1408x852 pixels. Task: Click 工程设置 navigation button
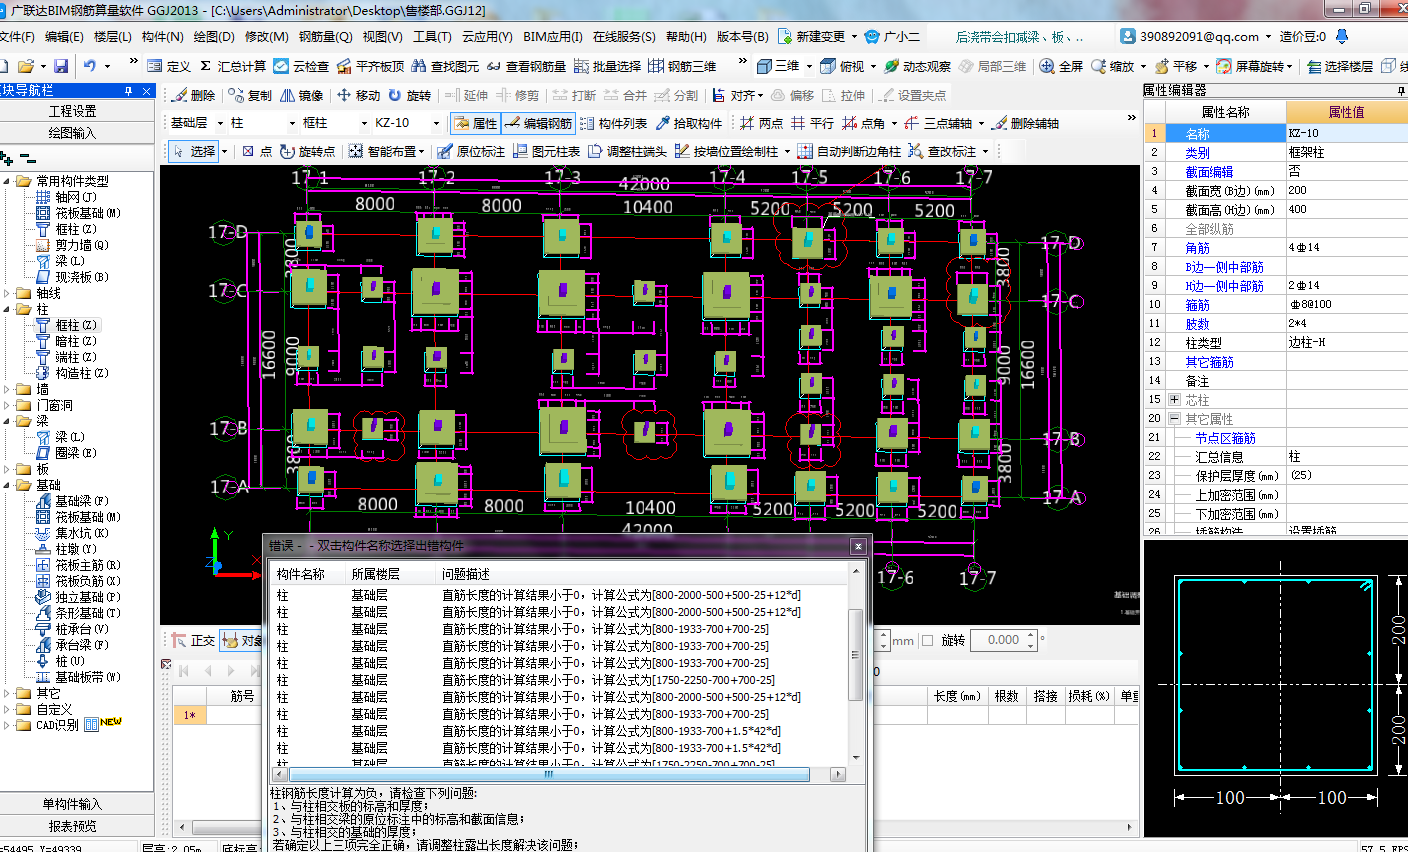[73, 111]
